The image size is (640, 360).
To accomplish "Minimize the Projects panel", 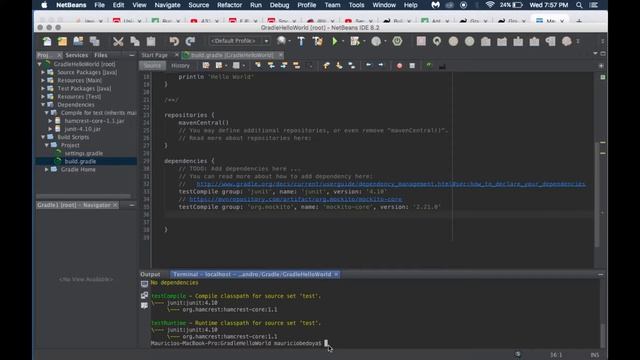I will tap(132, 55).
